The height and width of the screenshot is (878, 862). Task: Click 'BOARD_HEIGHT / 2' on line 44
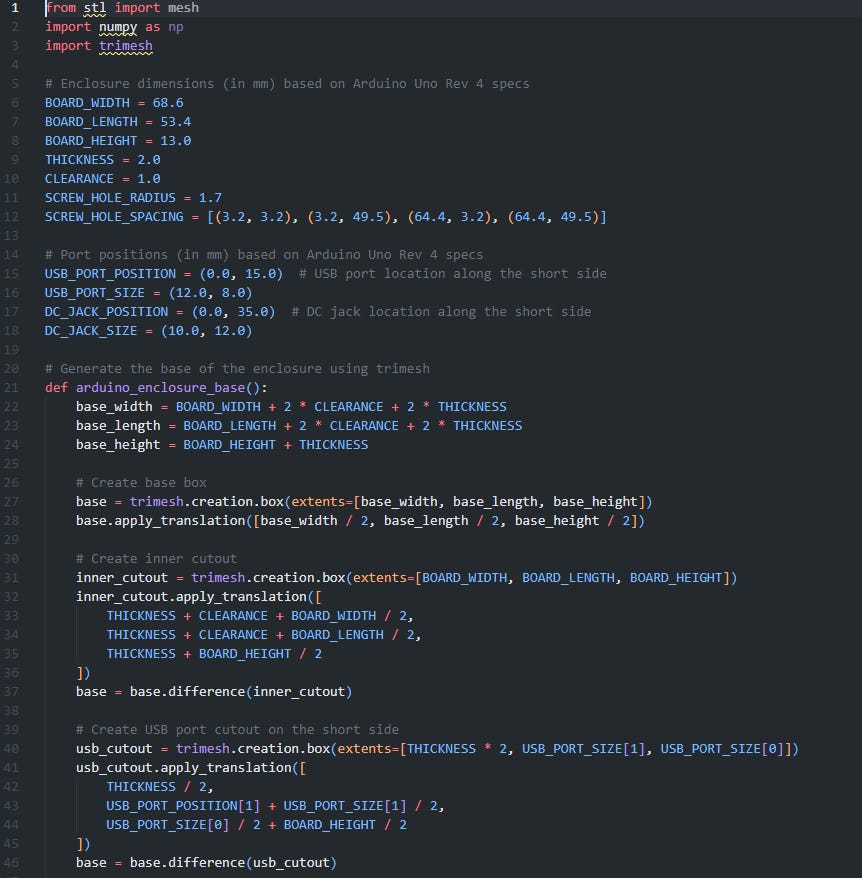tap(345, 825)
